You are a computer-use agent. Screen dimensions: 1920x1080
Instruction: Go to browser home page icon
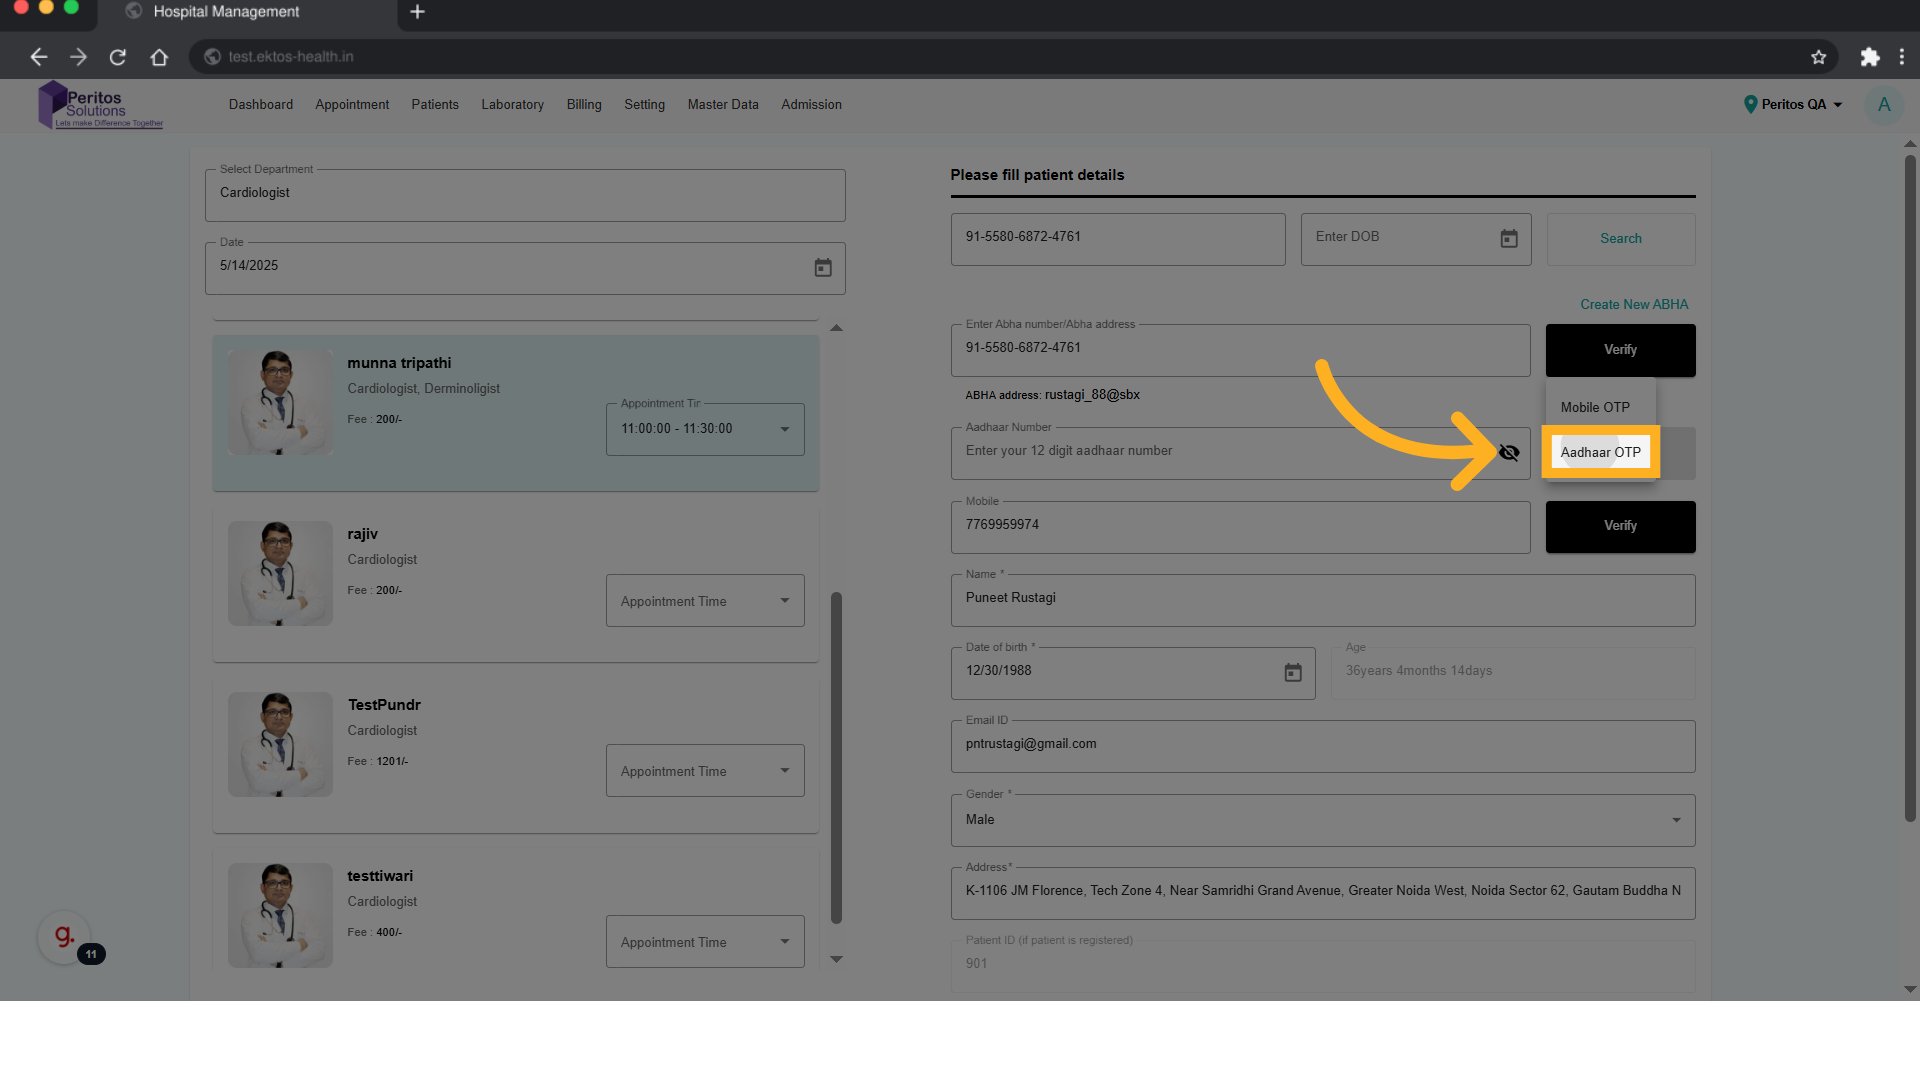point(159,57)
